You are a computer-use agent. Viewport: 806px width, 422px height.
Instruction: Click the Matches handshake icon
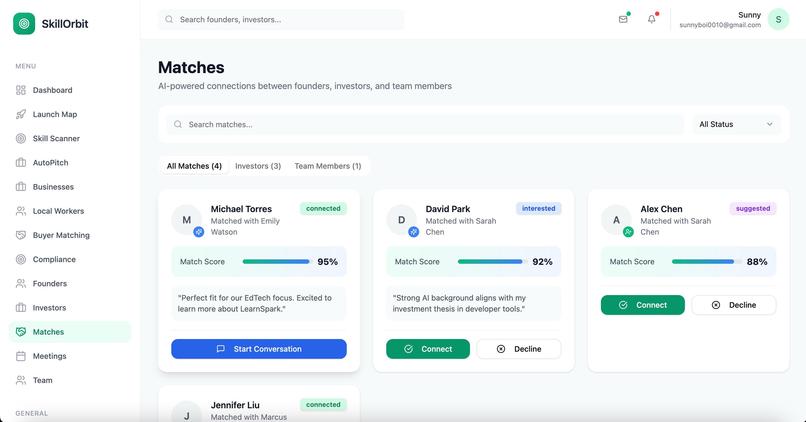point(21,332)
